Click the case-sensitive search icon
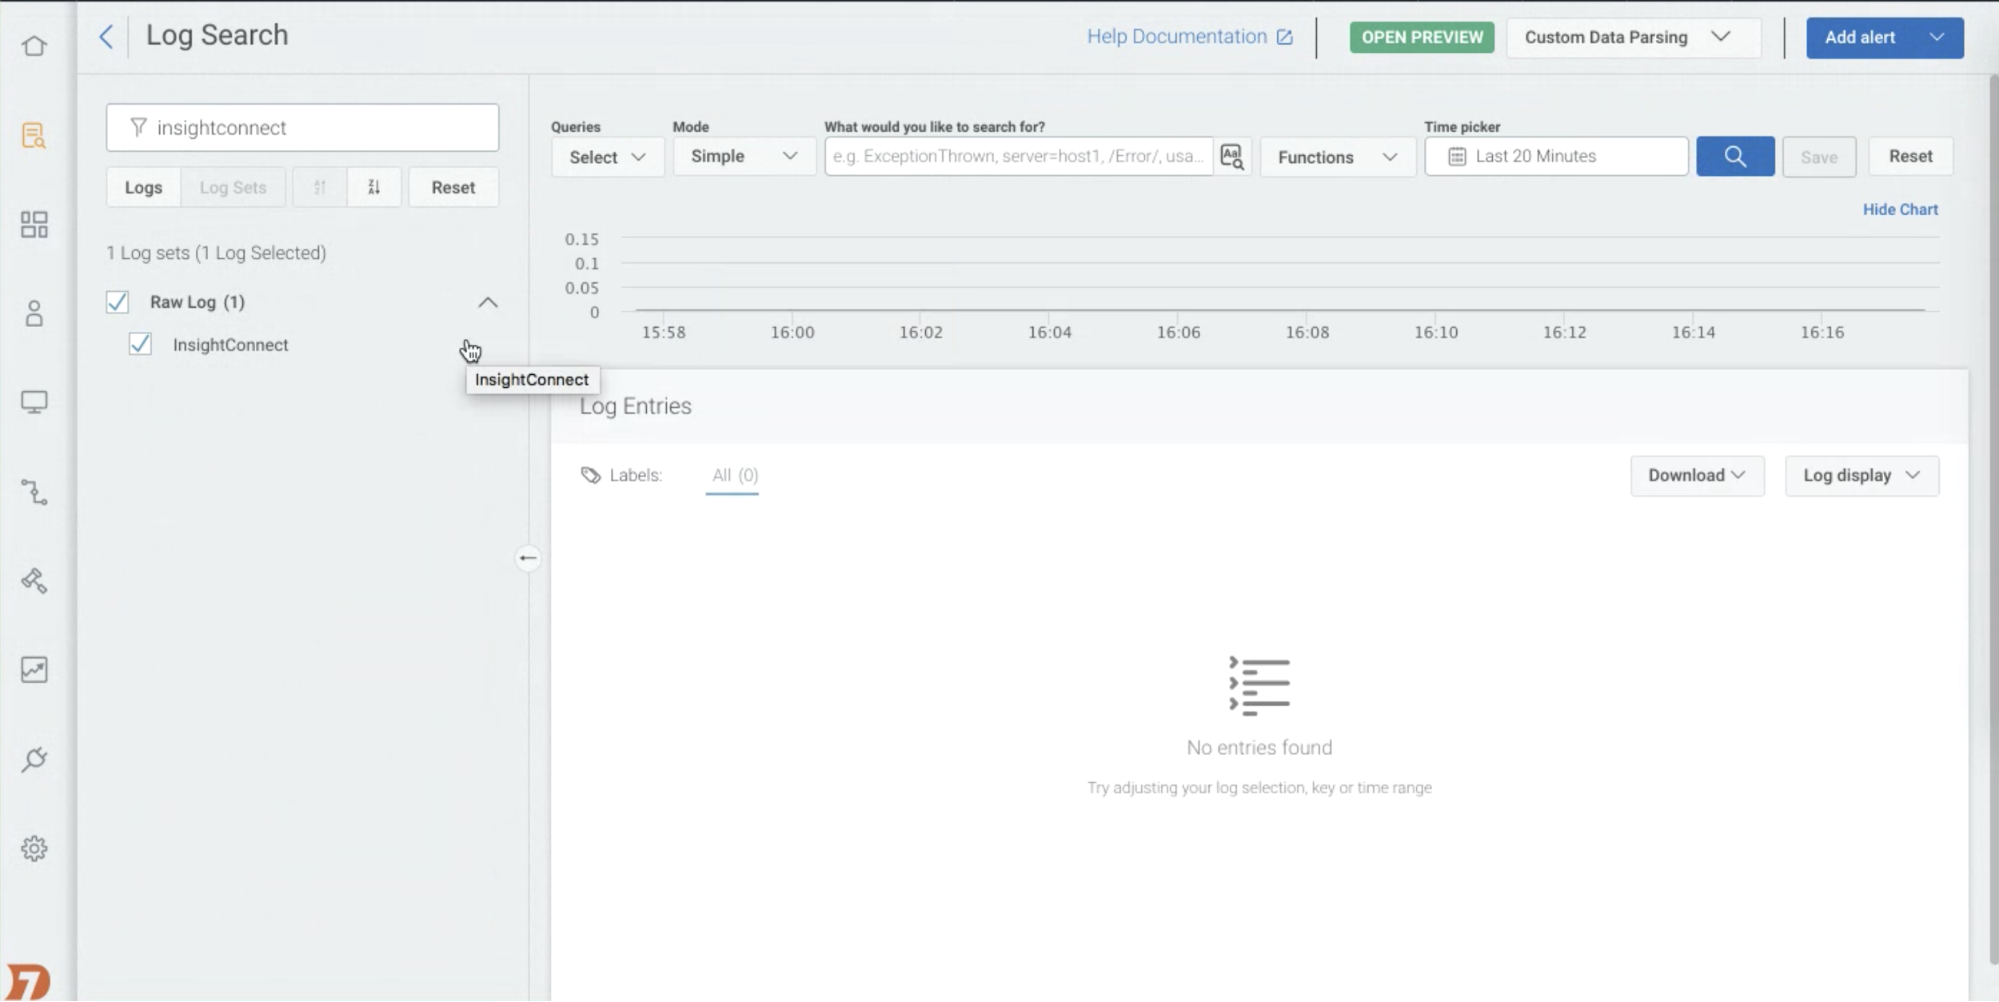Image resolution: width=1999 pixels, height=1002 pixels. point(1231,157)
